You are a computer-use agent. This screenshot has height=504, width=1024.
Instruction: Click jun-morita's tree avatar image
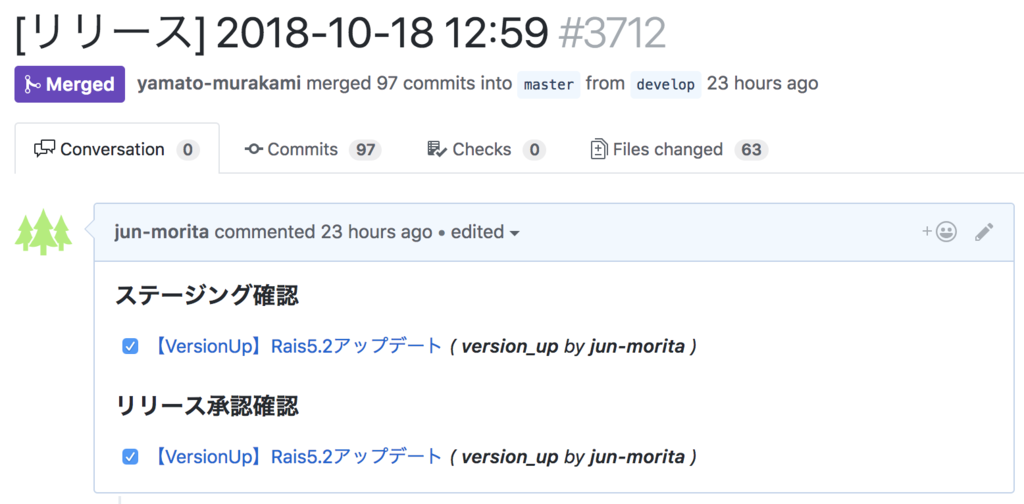(x=45, y=232)
